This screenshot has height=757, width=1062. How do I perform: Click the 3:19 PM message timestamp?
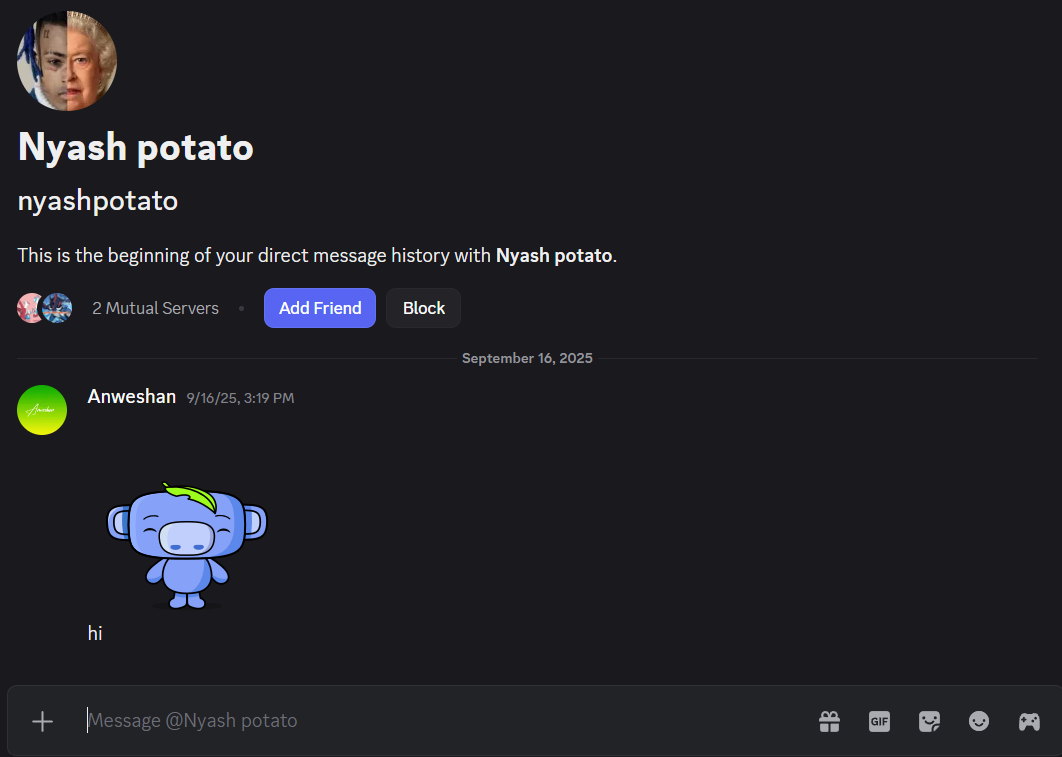point(240,398)
